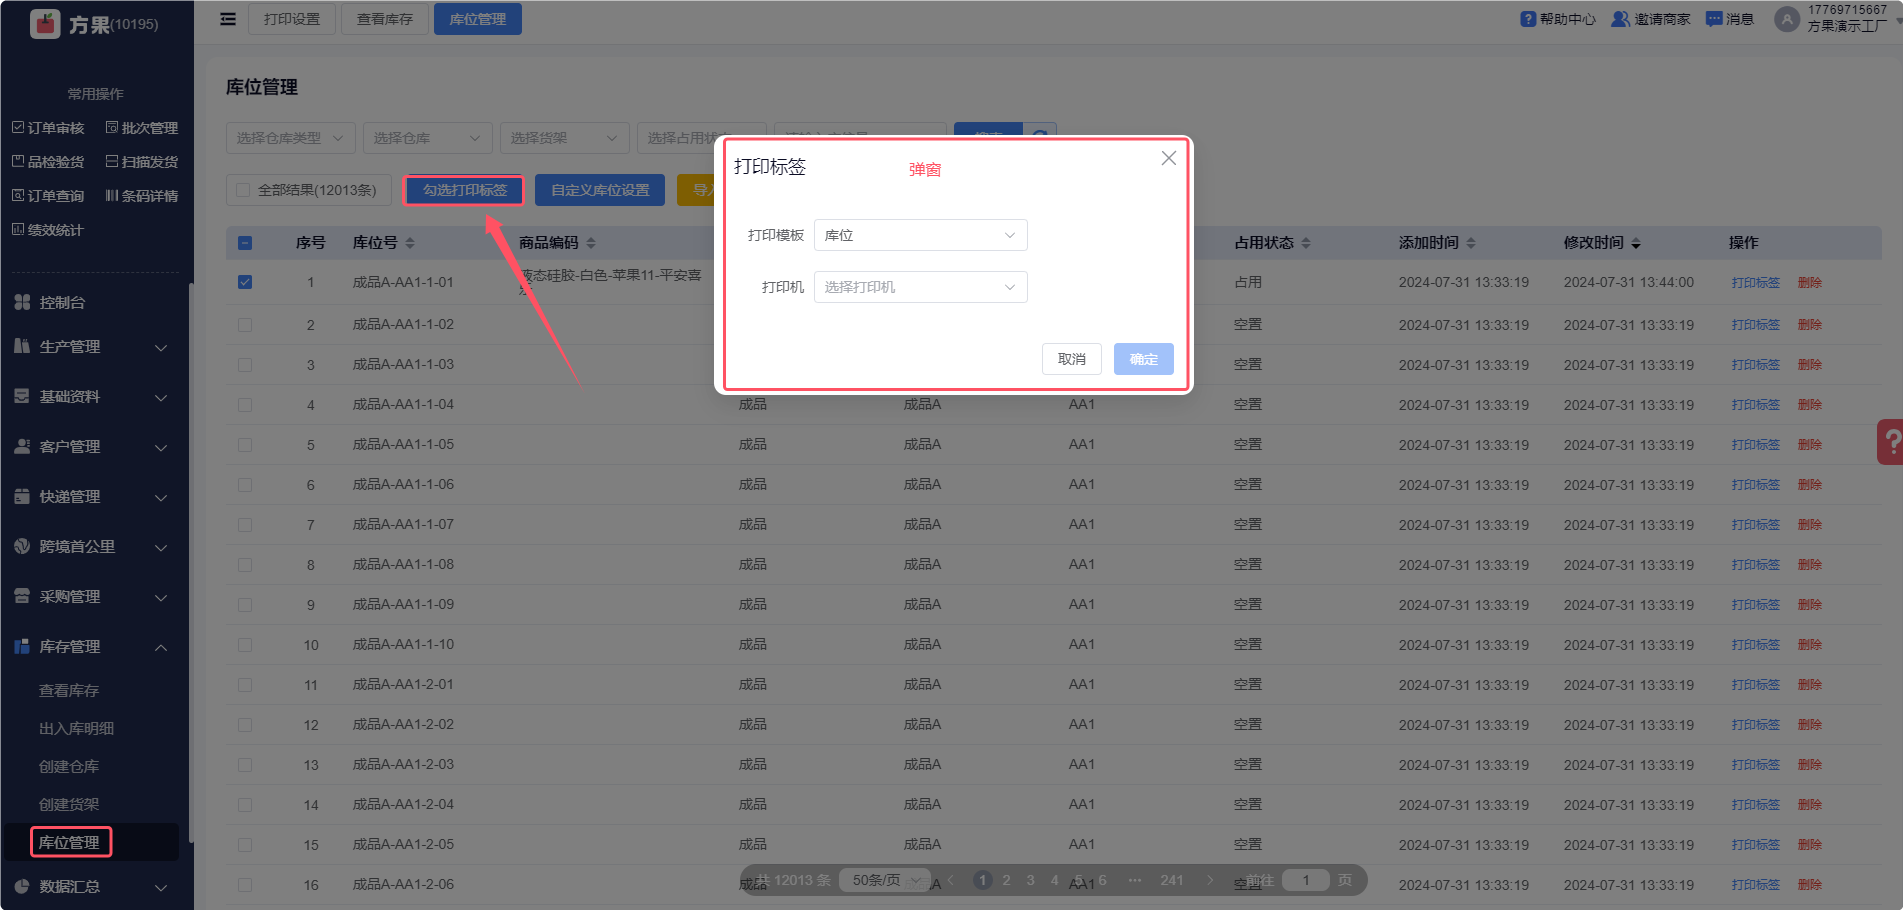Image resolution: width=1903 pixels, height=910 pixels.
Task: Check row 3 成品A-AA1-1-03 checkbox
Action: [x=245, y=365]
